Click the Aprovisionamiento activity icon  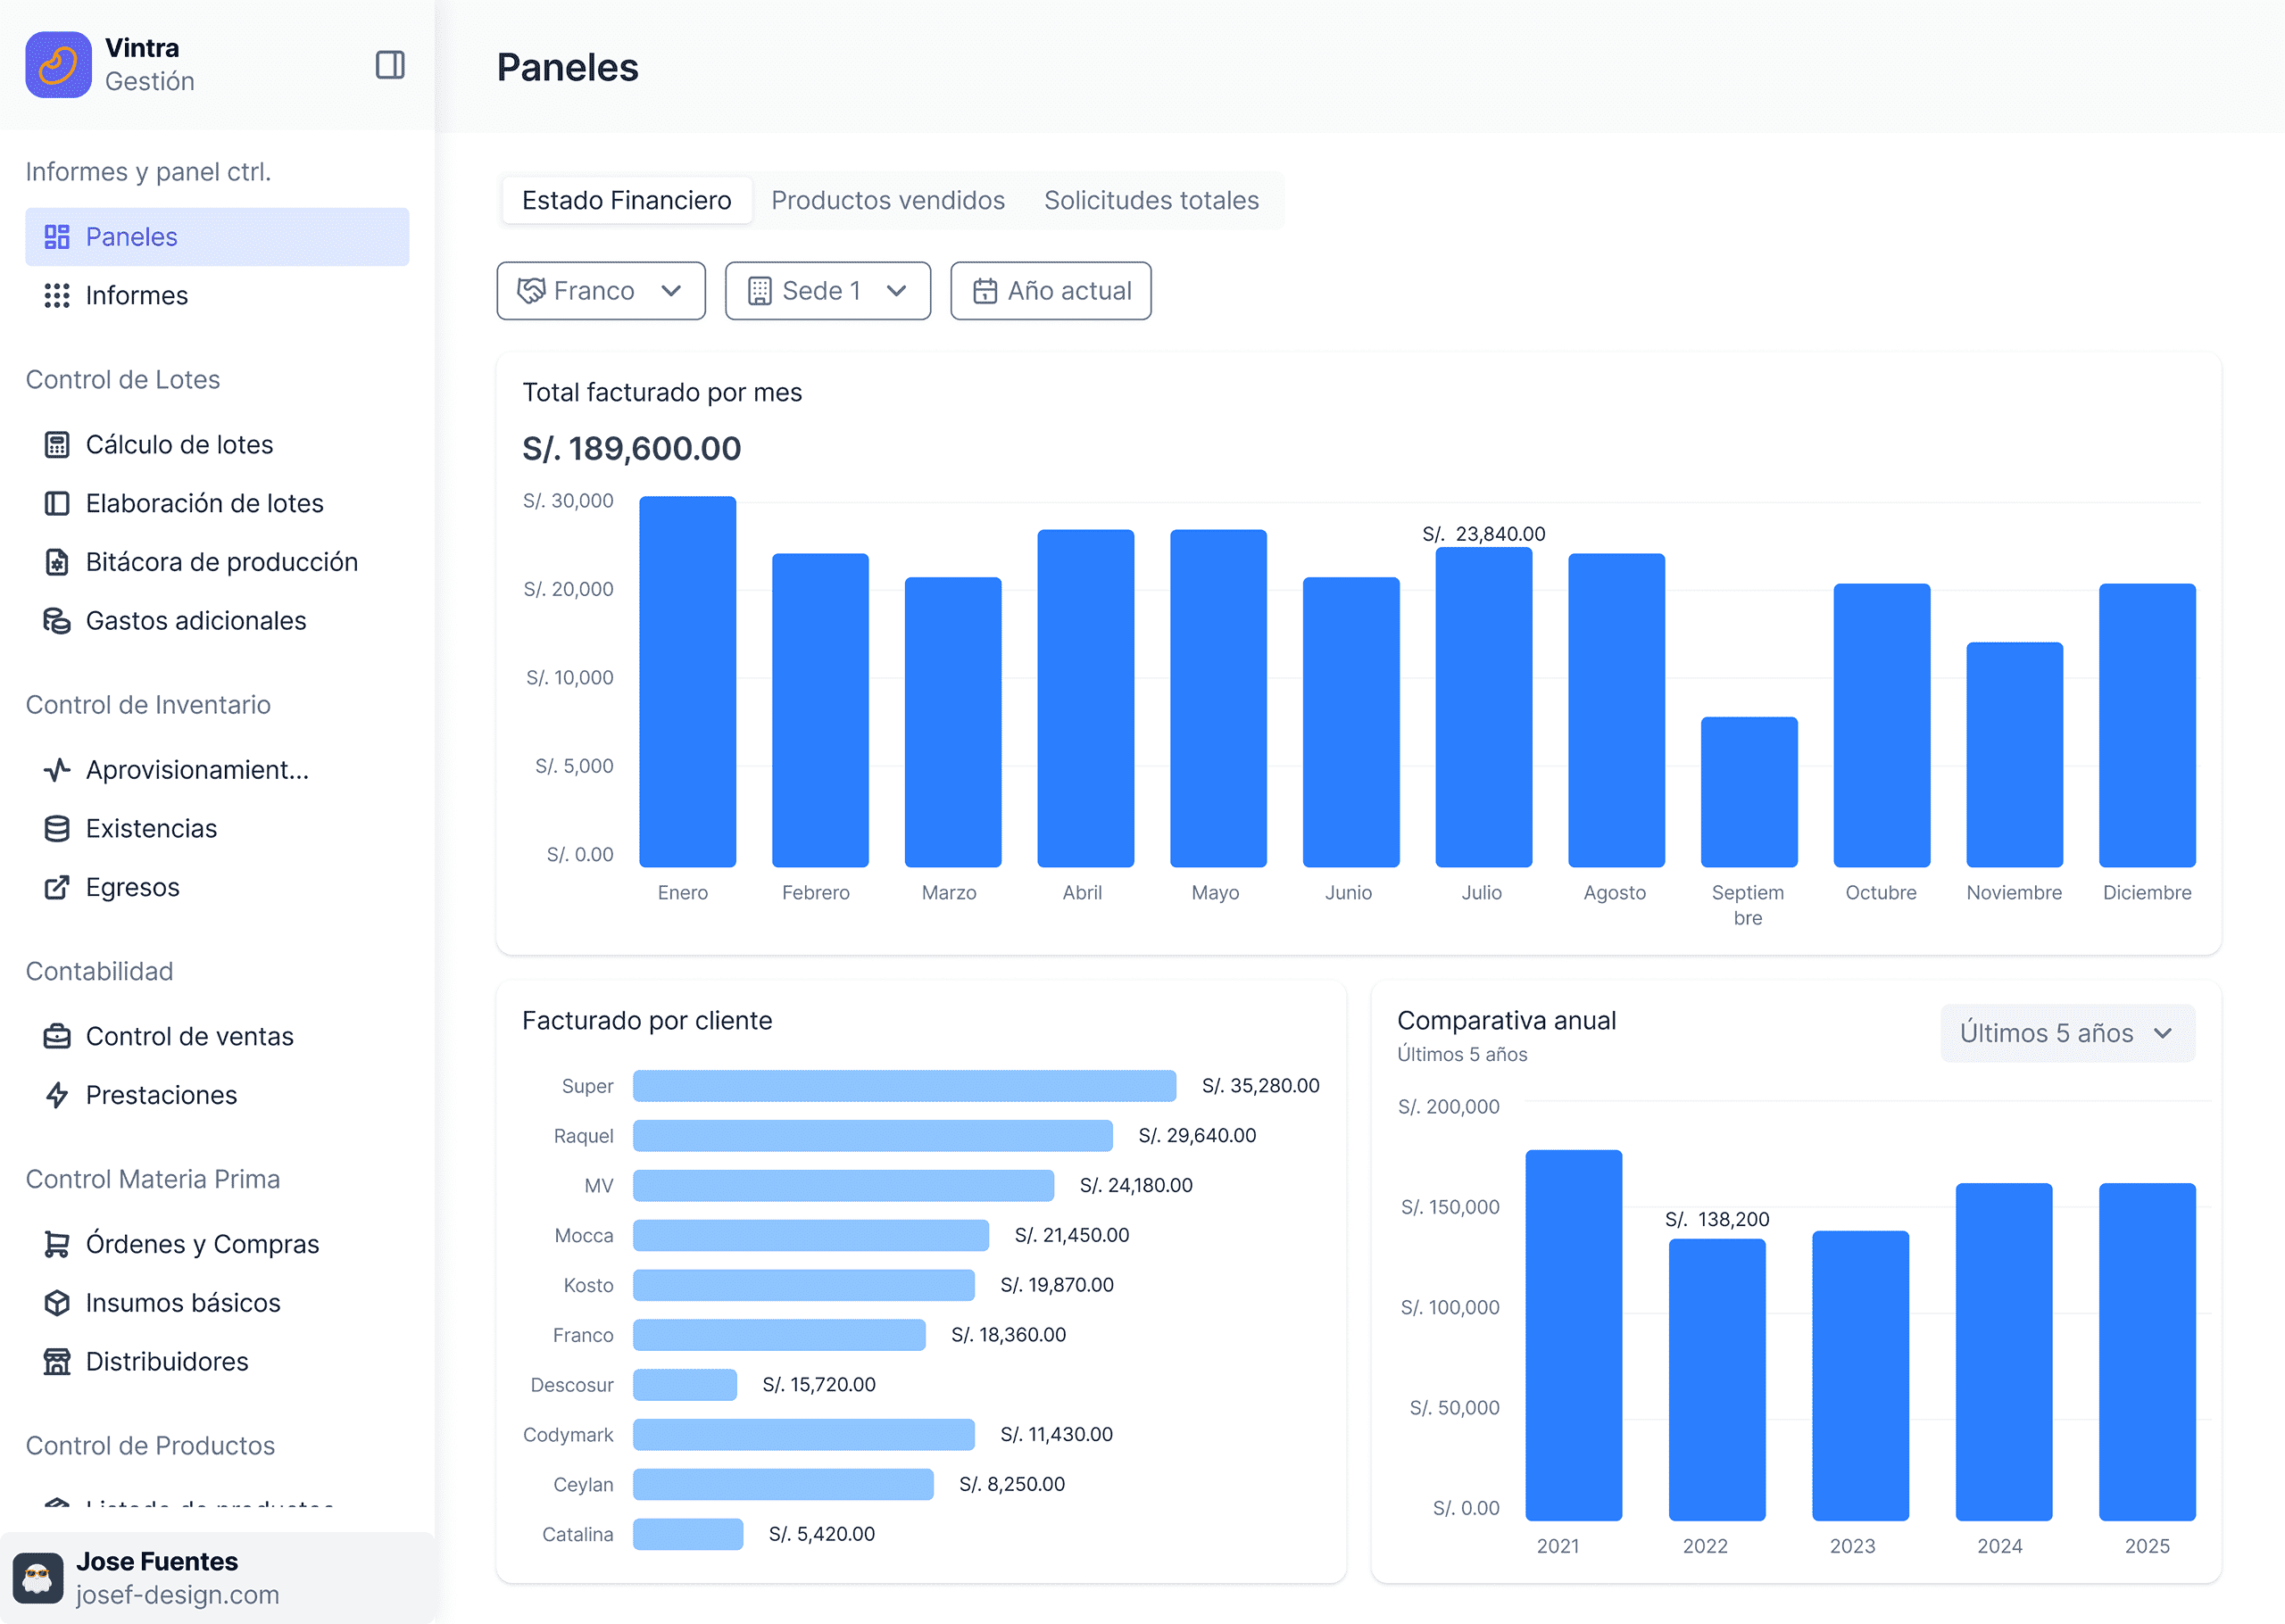[x=57, y=770]
